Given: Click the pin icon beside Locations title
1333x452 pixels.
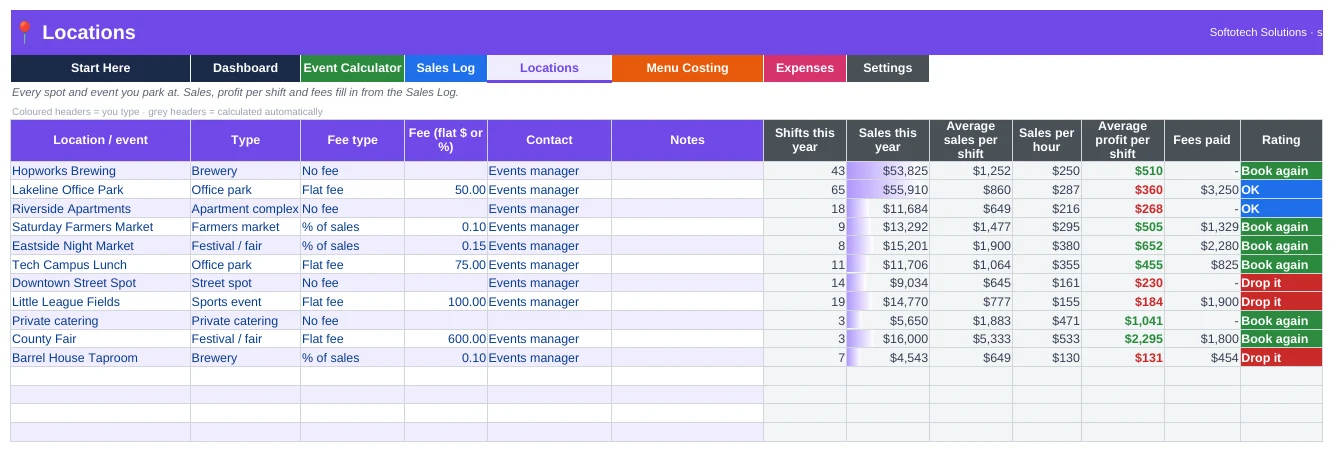Looking at the screenshot, I should pyautogui.click(x=24, y=33).
